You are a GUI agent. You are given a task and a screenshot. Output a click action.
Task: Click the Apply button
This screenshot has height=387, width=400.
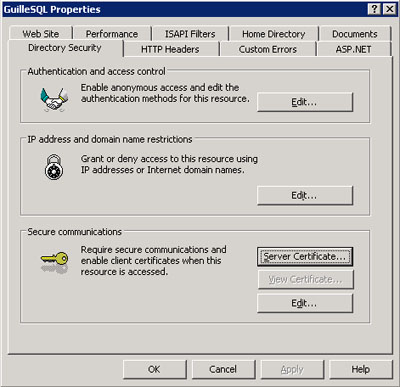[292, 369]
